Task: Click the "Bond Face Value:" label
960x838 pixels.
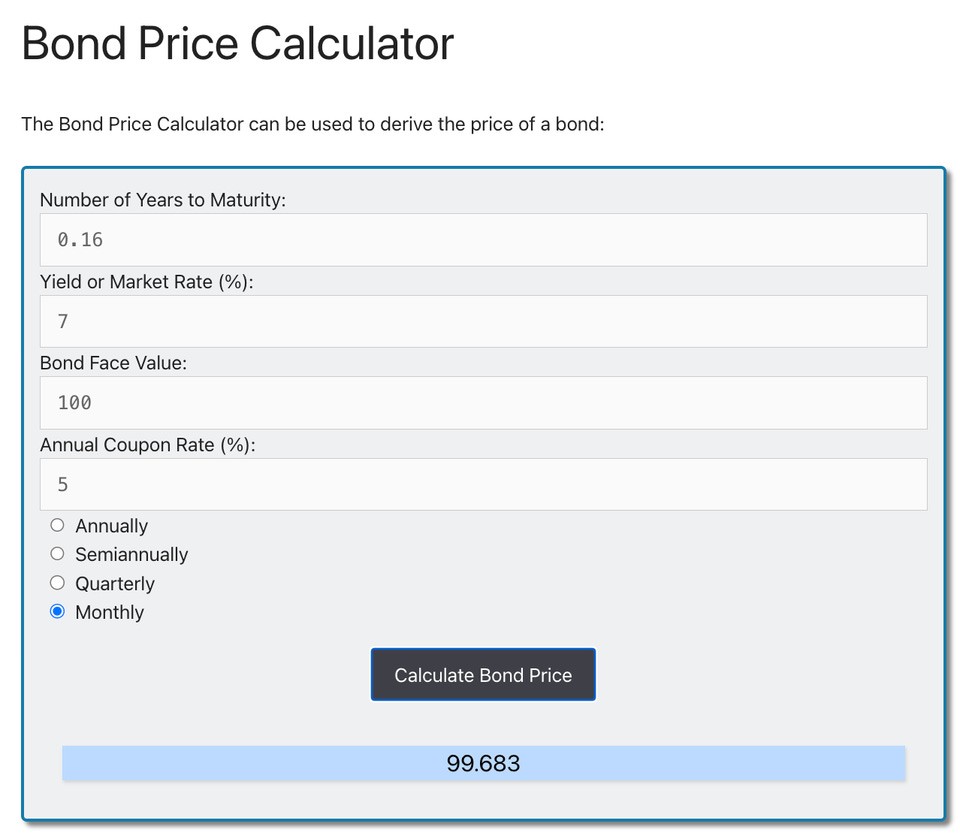Action: pyautogui.click(x=113, y=363)
